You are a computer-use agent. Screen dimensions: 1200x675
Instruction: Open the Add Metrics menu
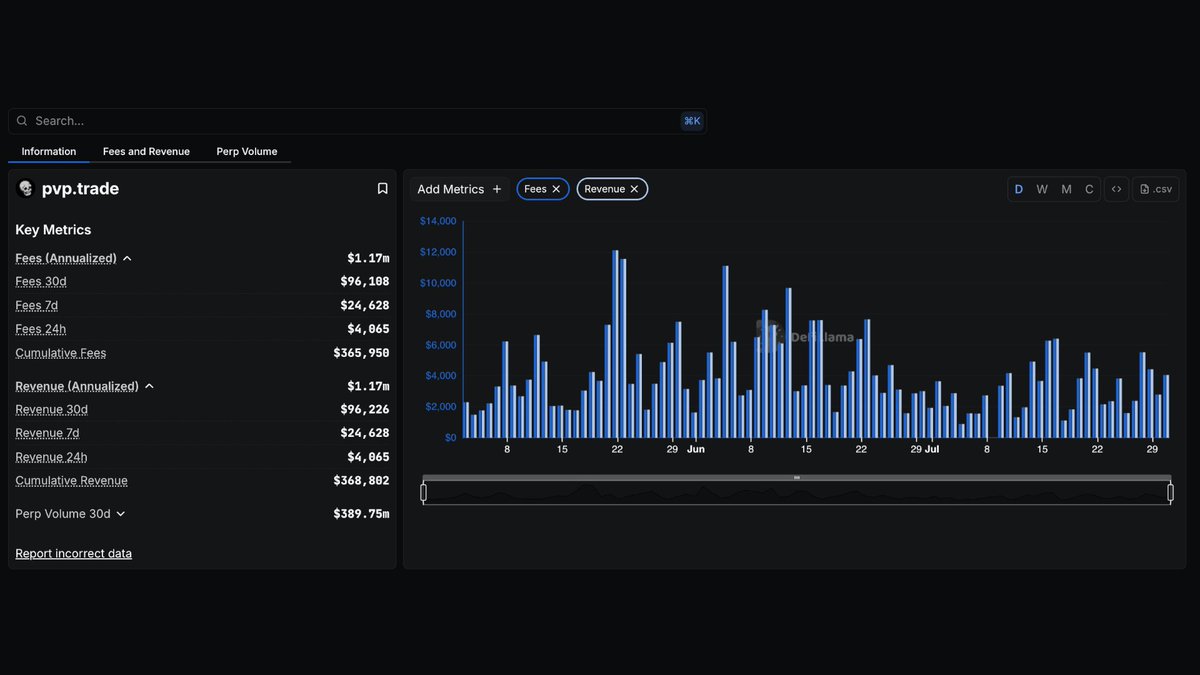click(459, 189)
